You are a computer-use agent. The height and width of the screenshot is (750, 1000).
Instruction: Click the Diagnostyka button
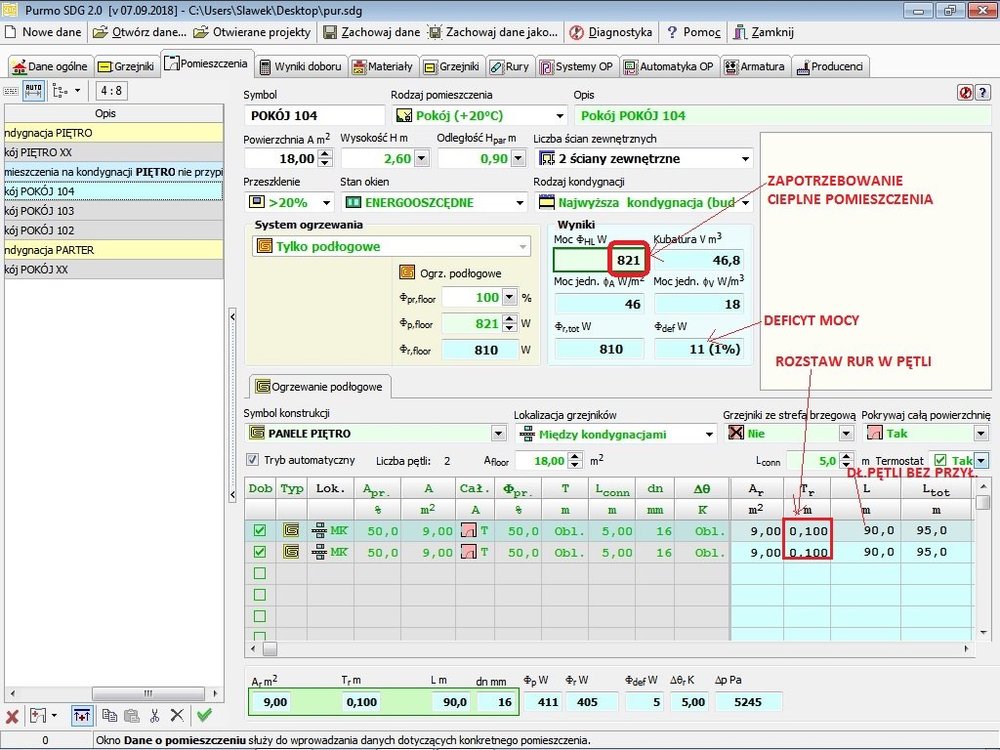coord(610,32)
